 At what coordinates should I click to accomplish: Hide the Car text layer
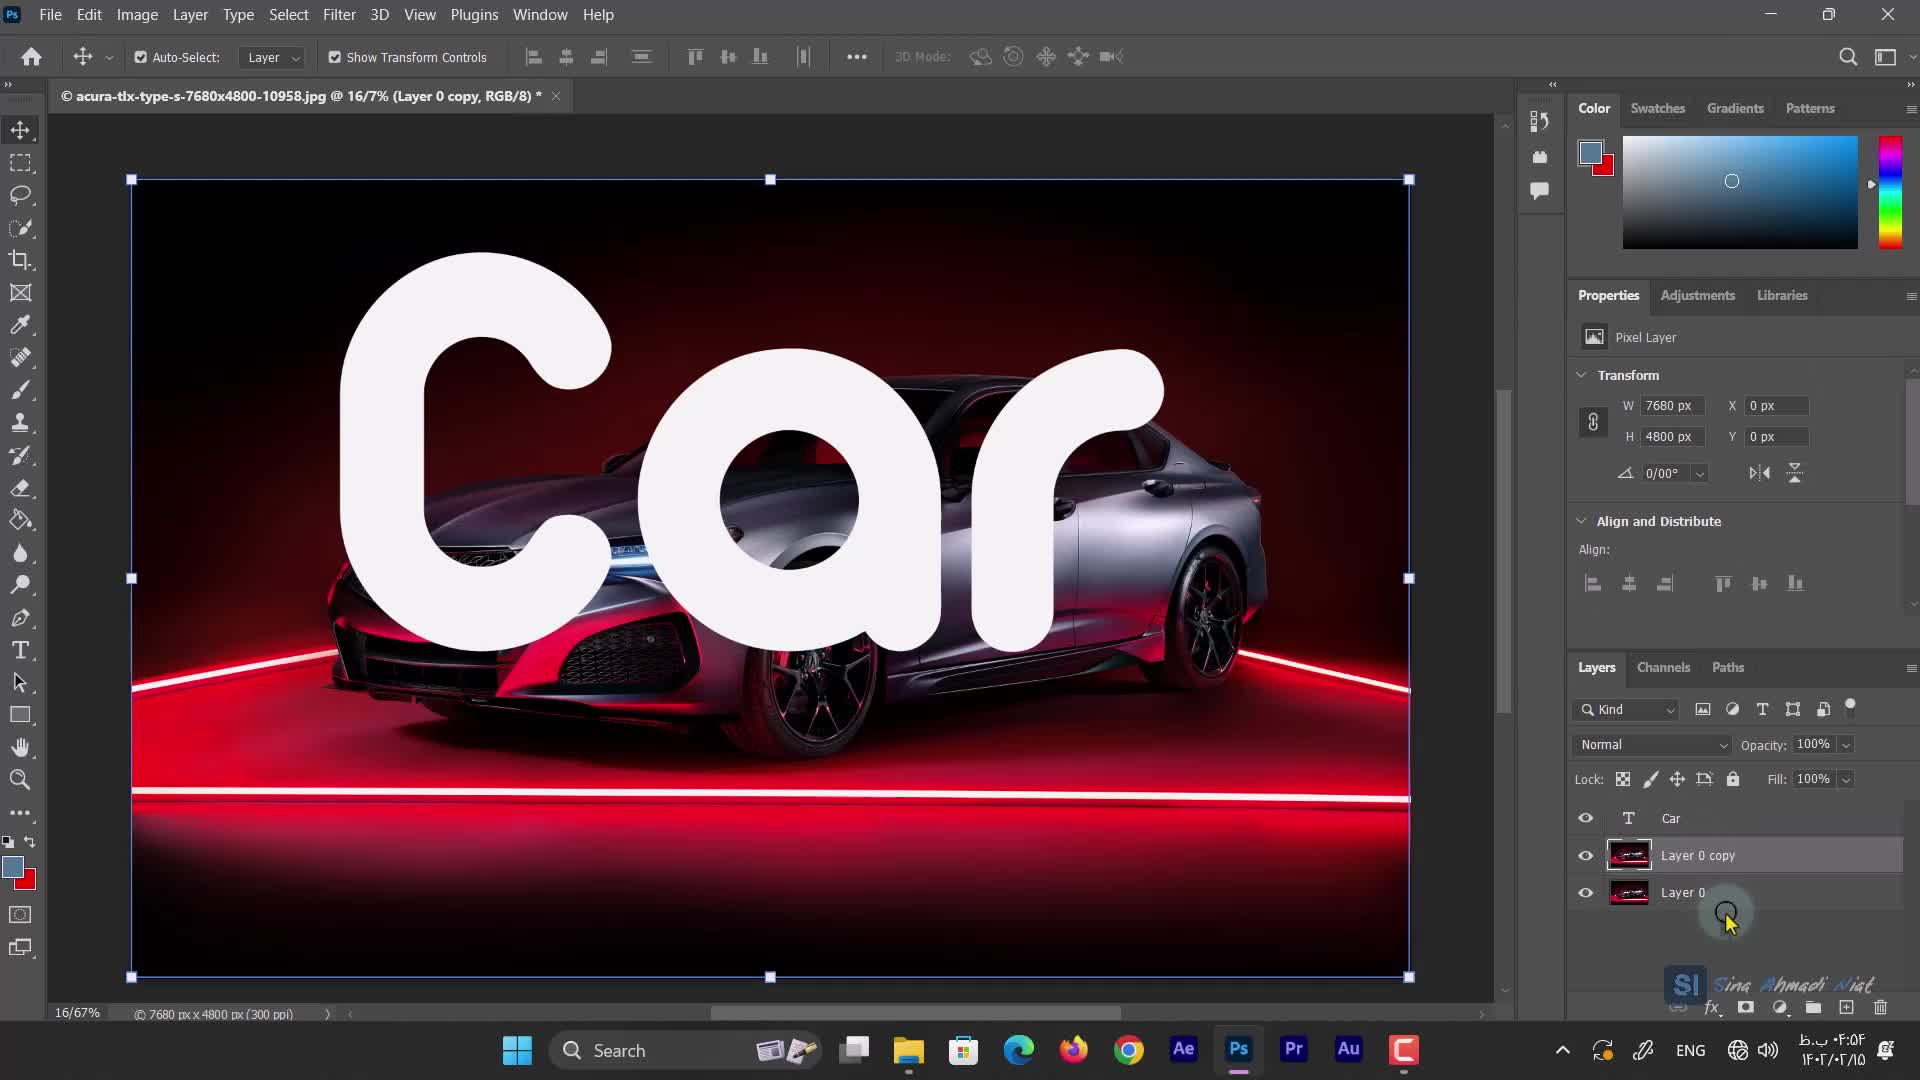coord(1585,819)
